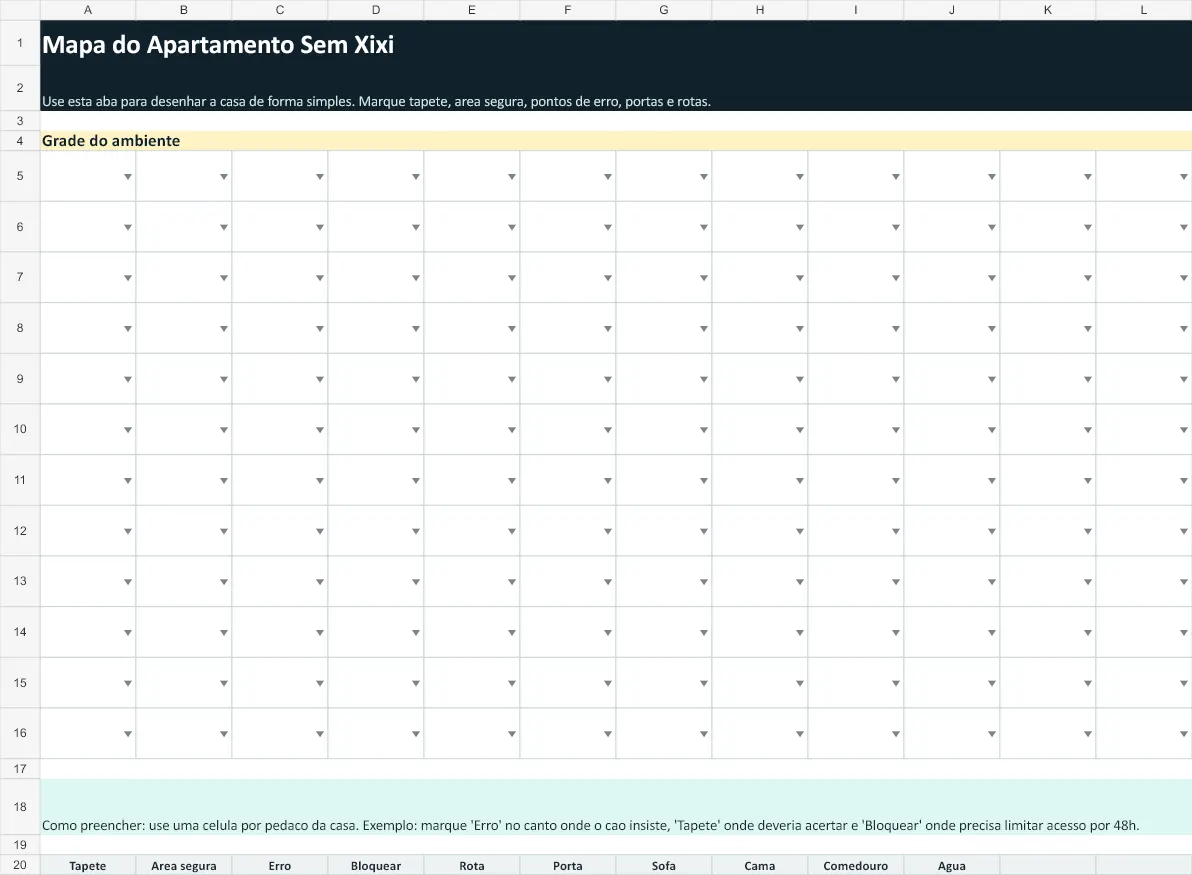
Task: Select the 'Bloquear' legend cell
Action: coord(376,866)
